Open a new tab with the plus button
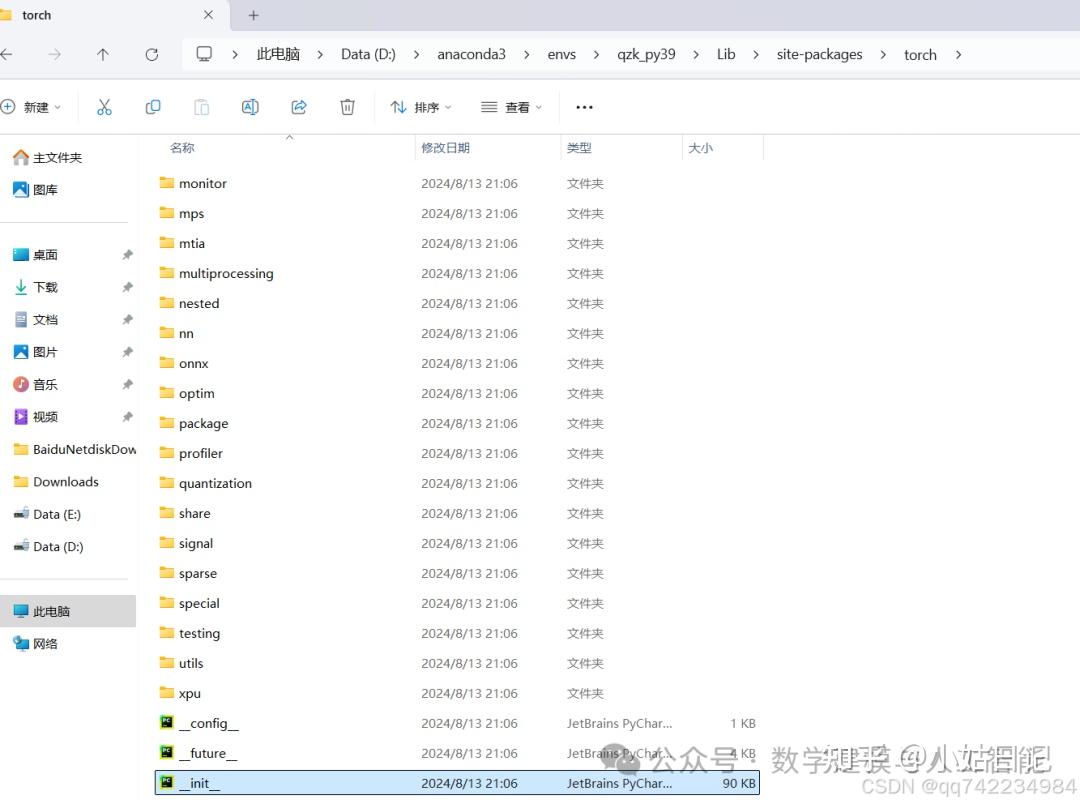Screen dimensions: 1080x804 coord(252,15)
